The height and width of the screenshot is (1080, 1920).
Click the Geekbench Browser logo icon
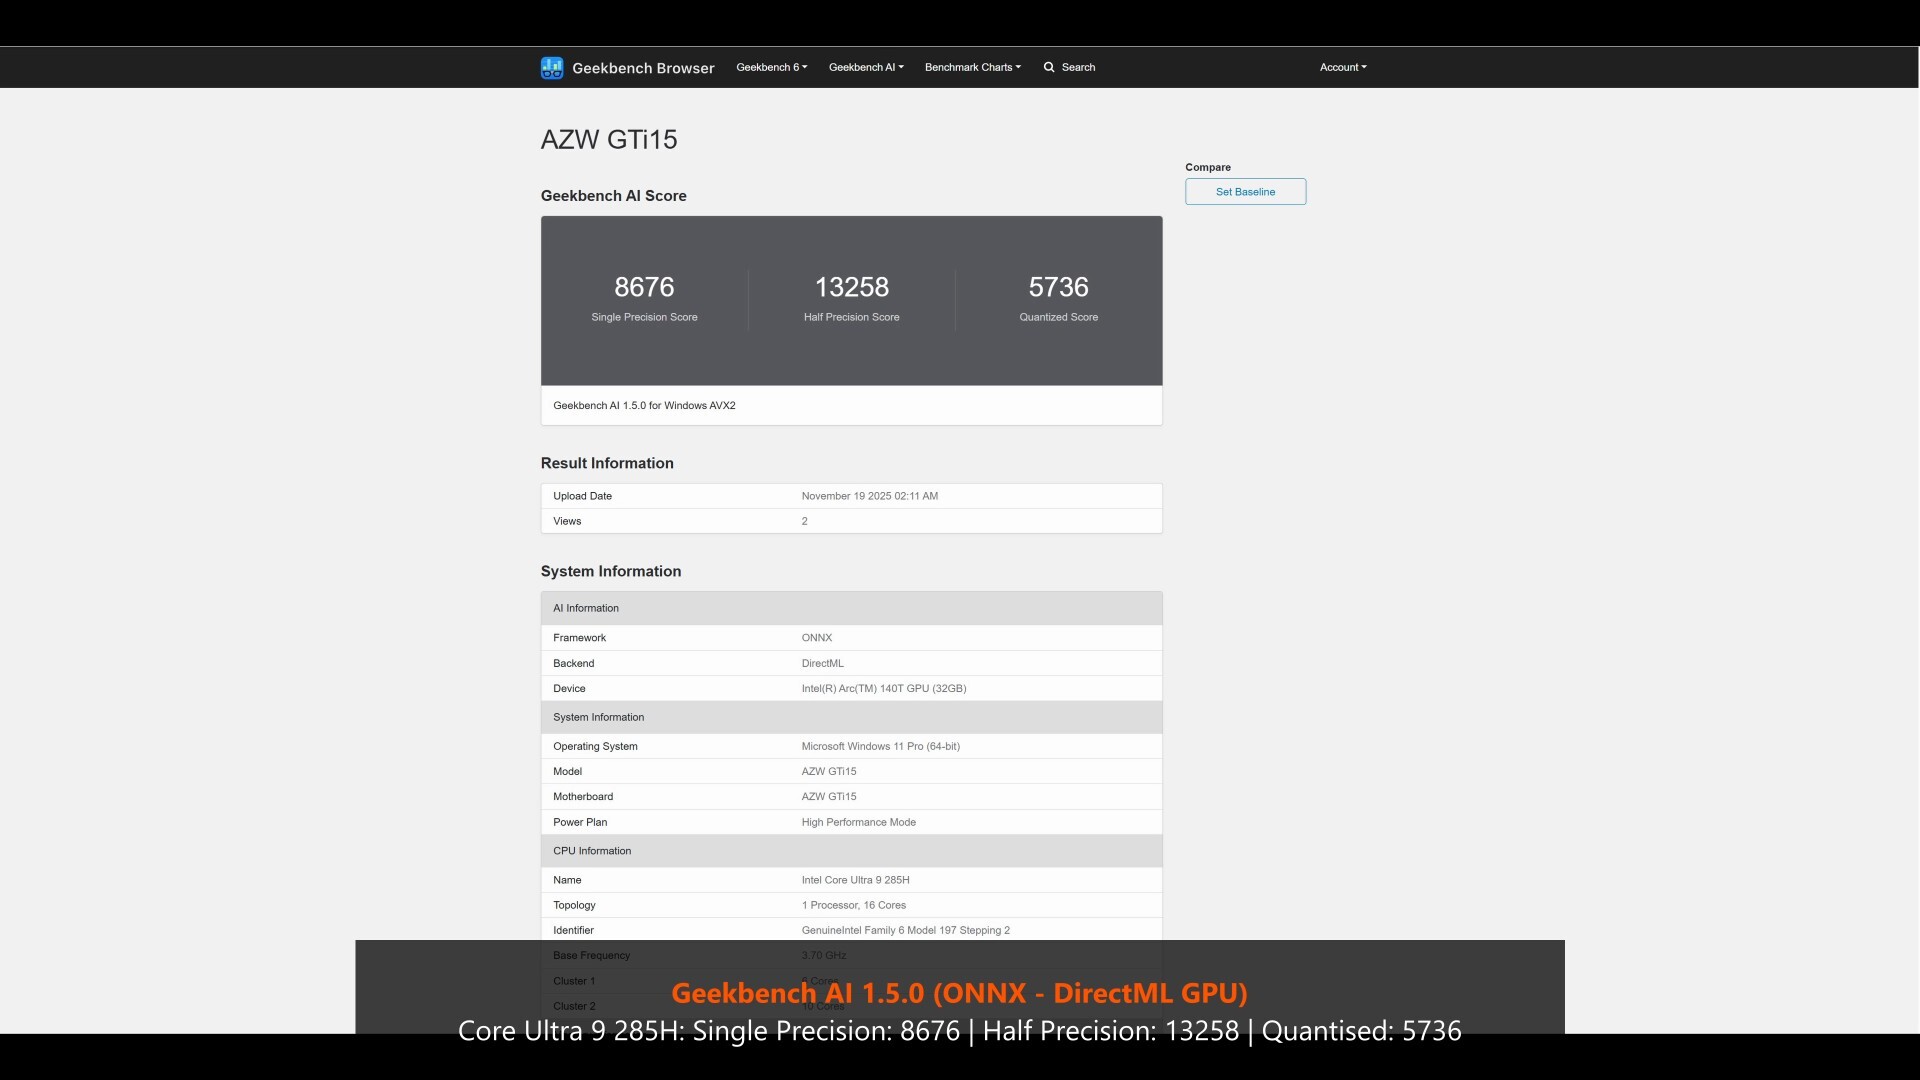[552, 67]
